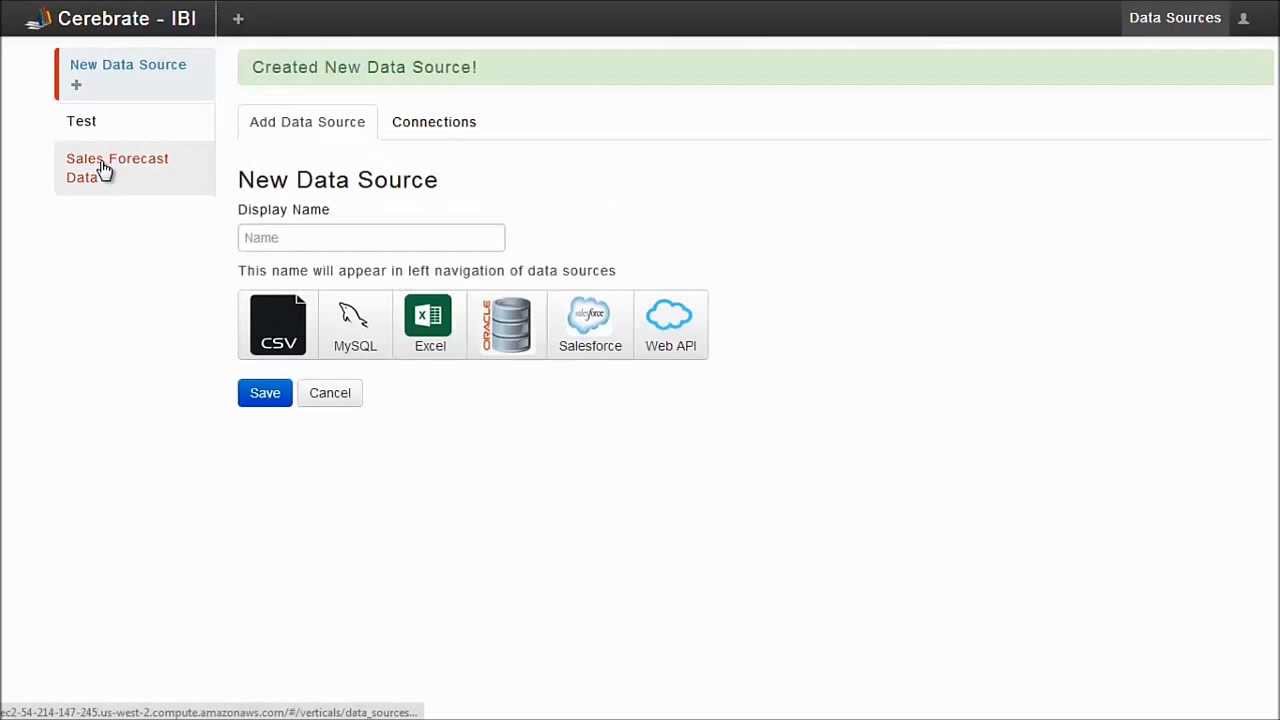1280x720 pixels.
Task: Click the plus icon in top bar
Action: tap(238, 18)
